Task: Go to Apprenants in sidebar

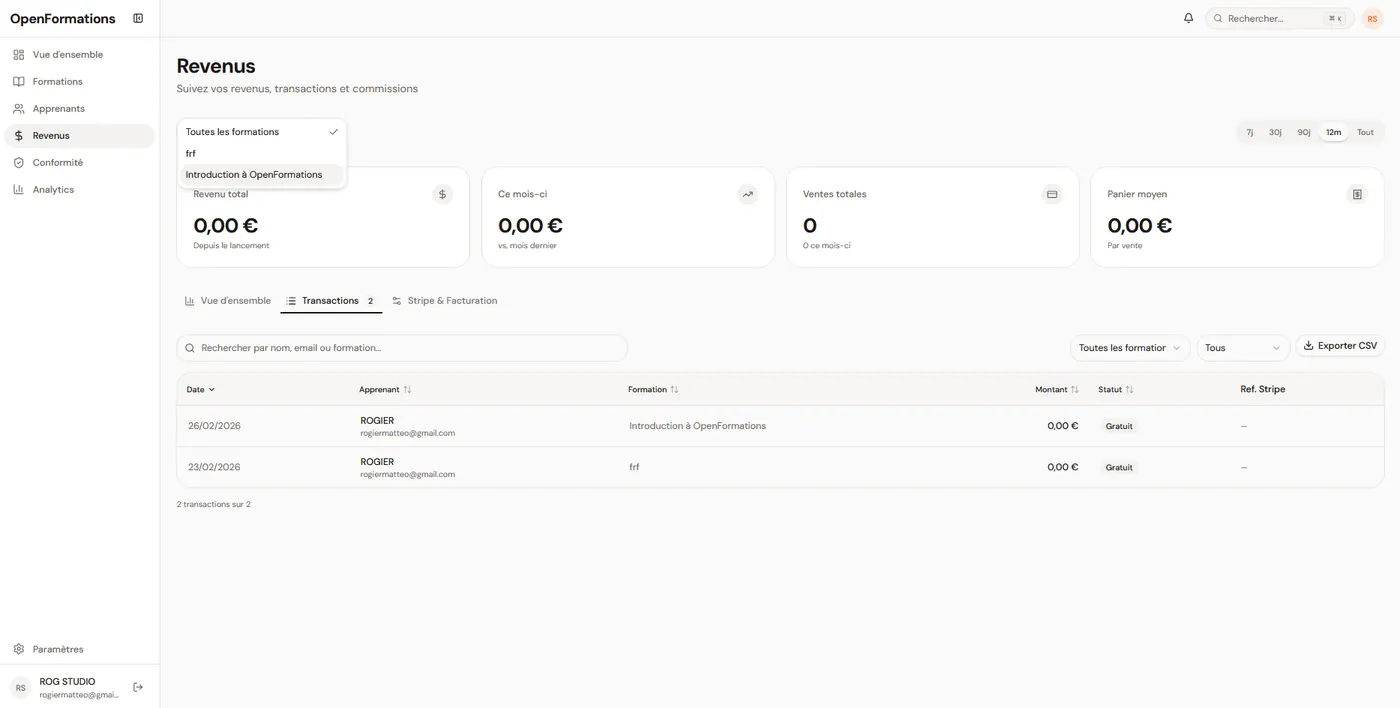Action: coord(80,108)
